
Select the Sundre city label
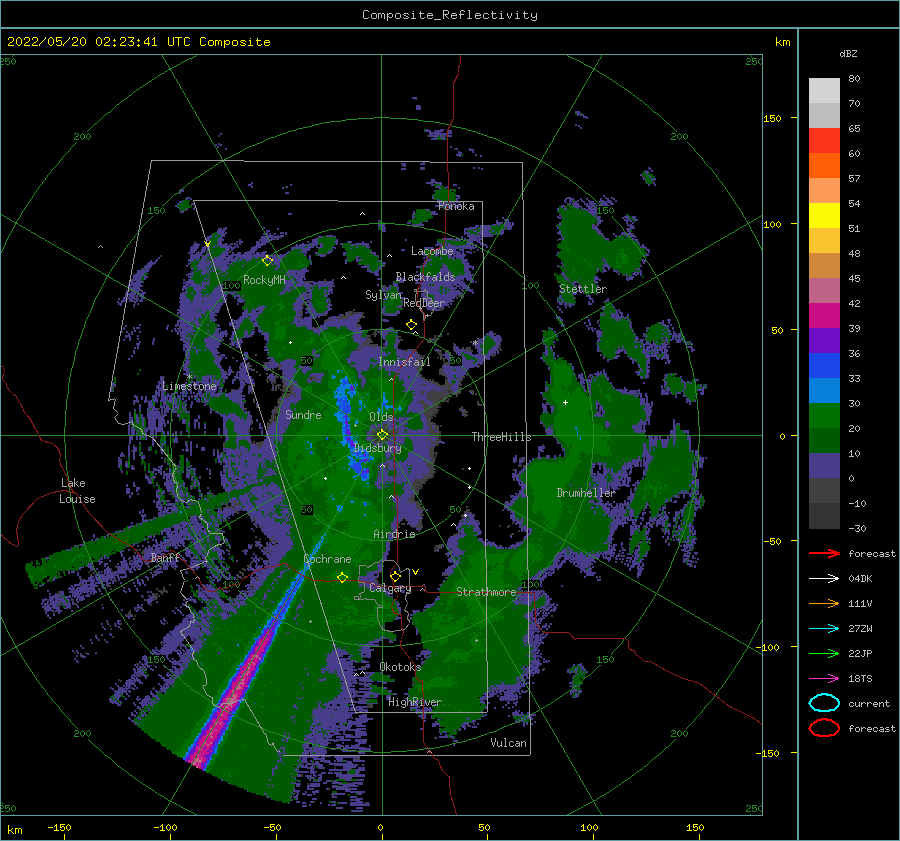pyautogui.click(x=303, y=414)
